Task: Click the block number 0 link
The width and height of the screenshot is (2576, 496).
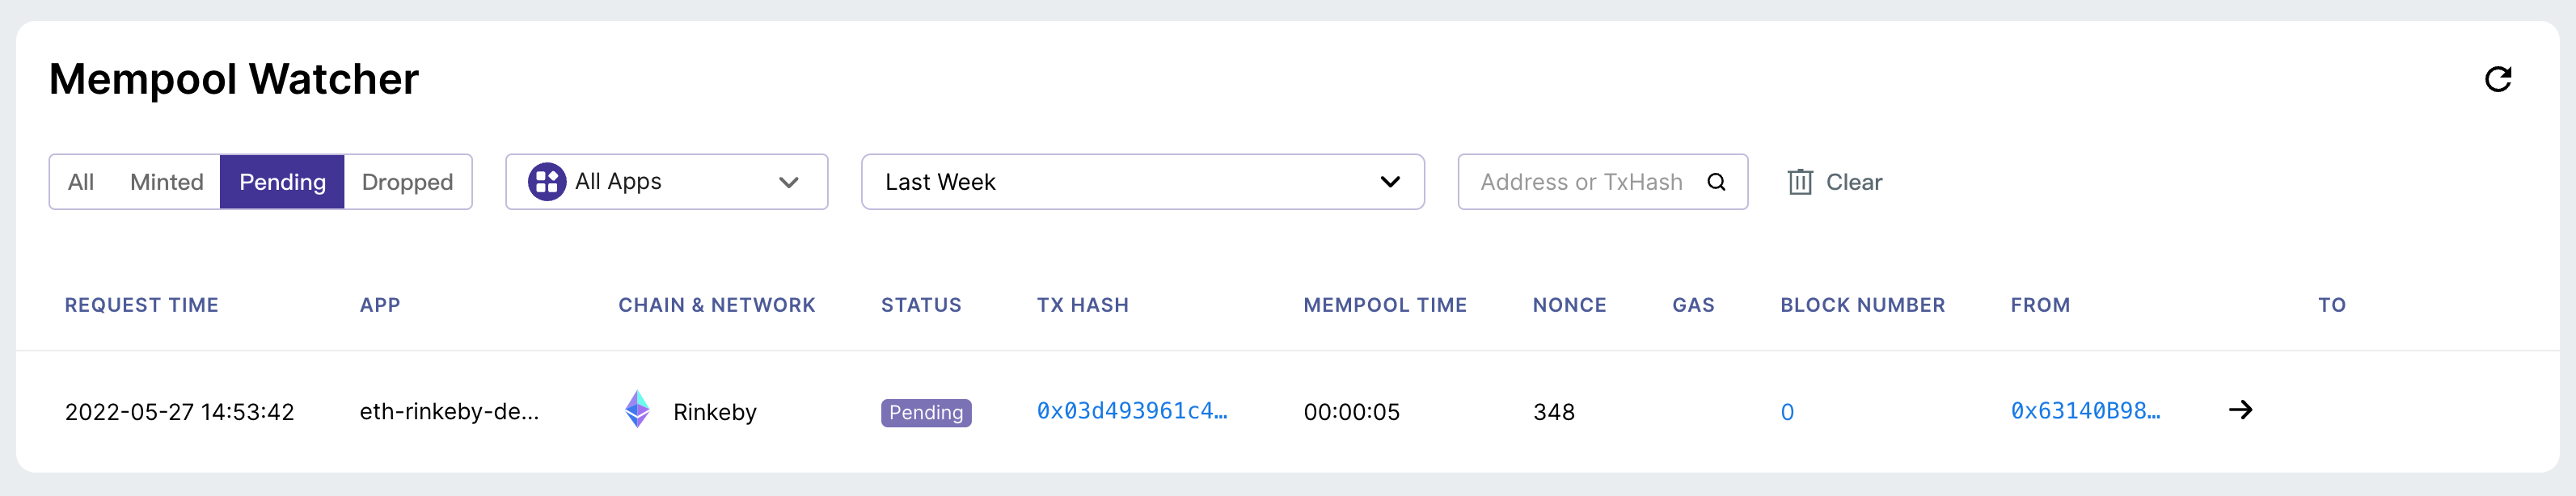Action: pos(1787,412)
